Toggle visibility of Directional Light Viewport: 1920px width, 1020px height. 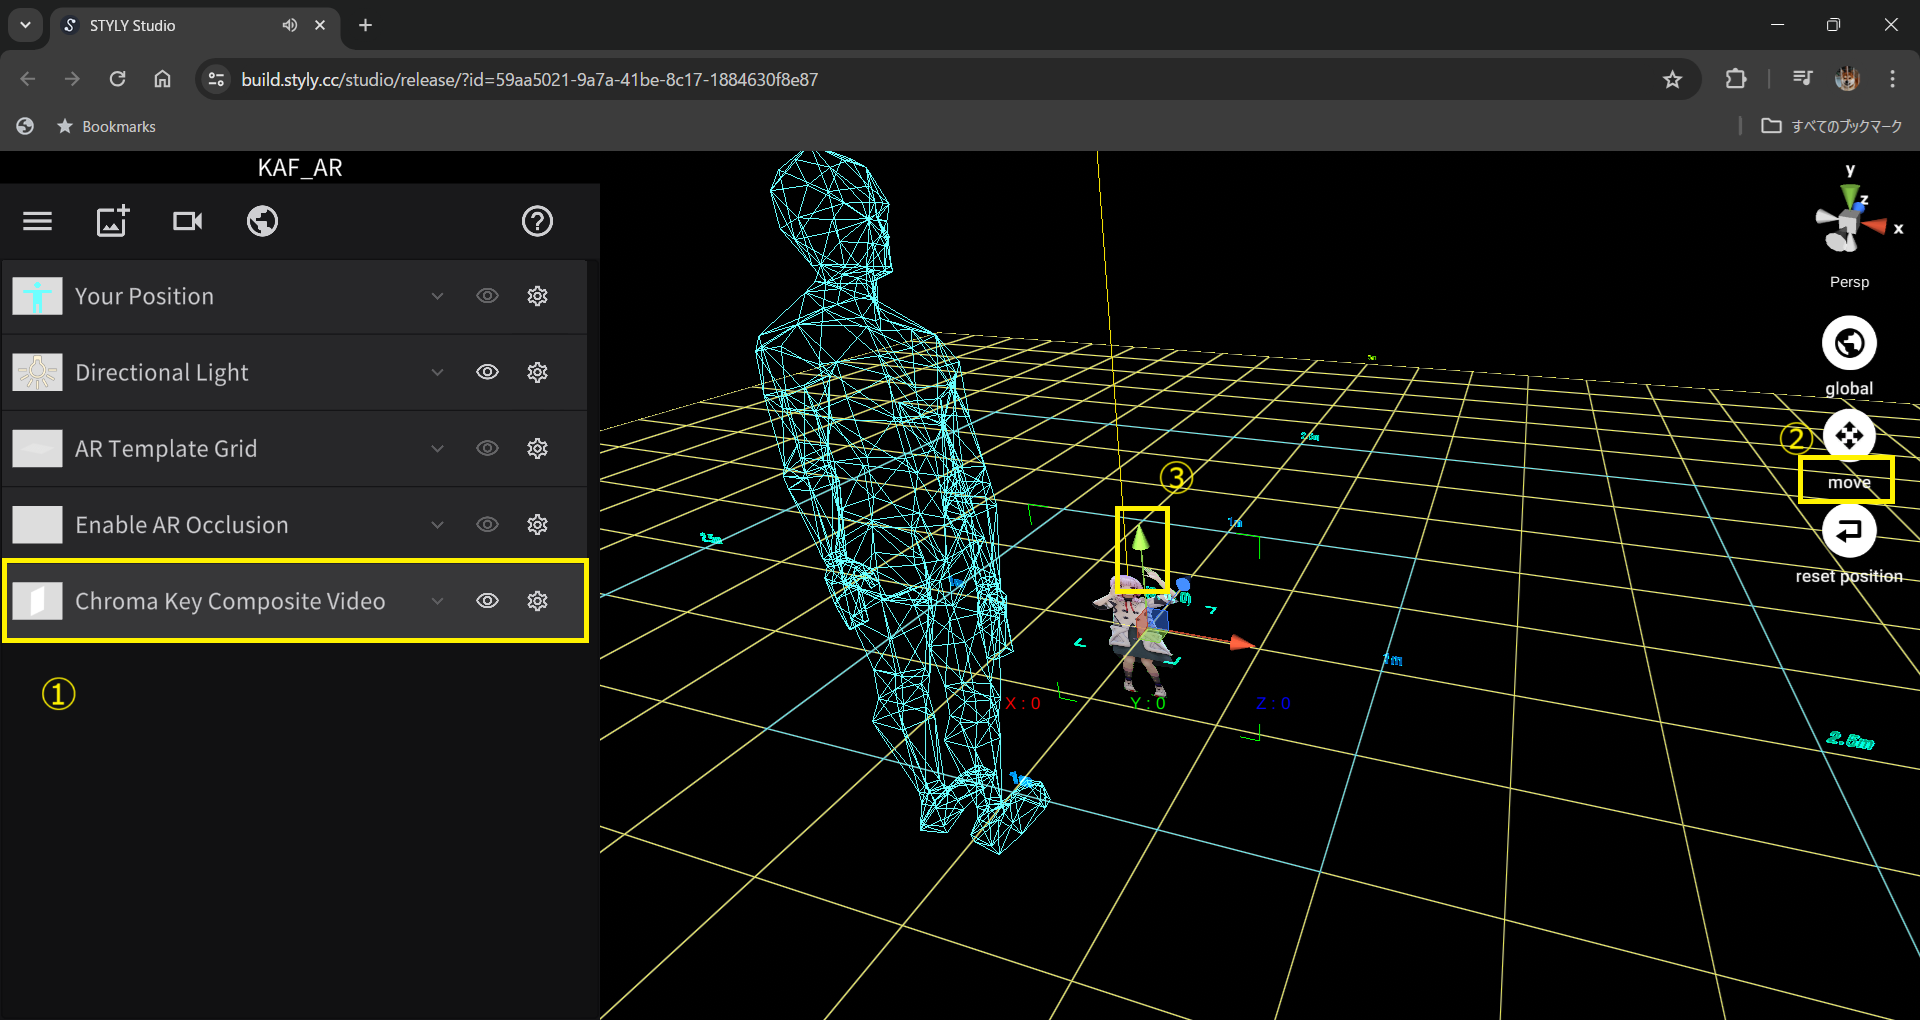click(x=487, y=372)
